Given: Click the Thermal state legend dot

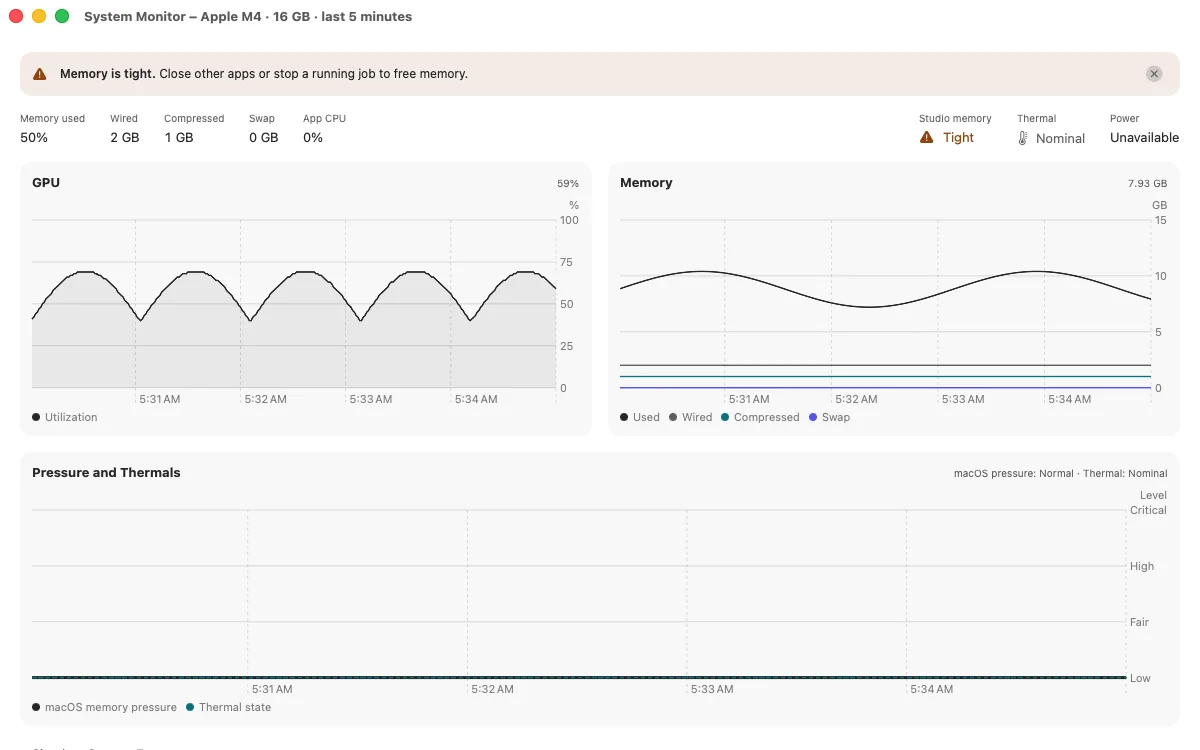Looking at the screenshot, I should tap(190, 707).
